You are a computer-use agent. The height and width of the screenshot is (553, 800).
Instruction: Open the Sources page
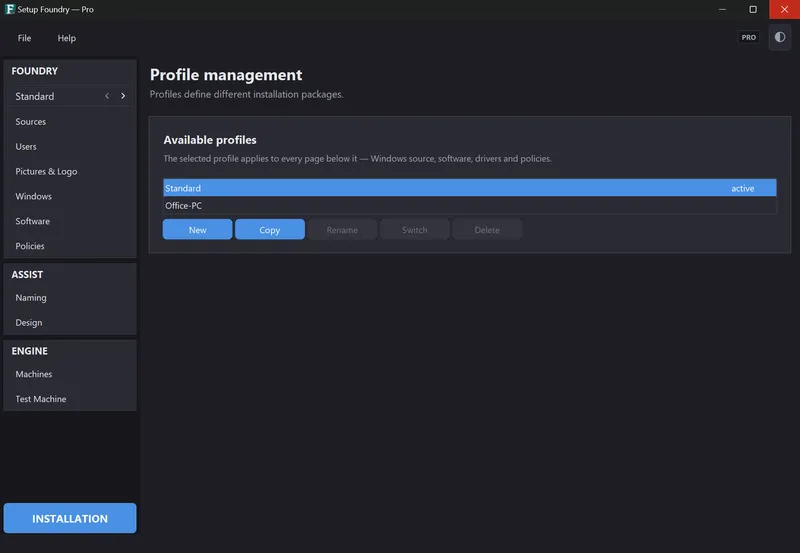click(70, 121)
